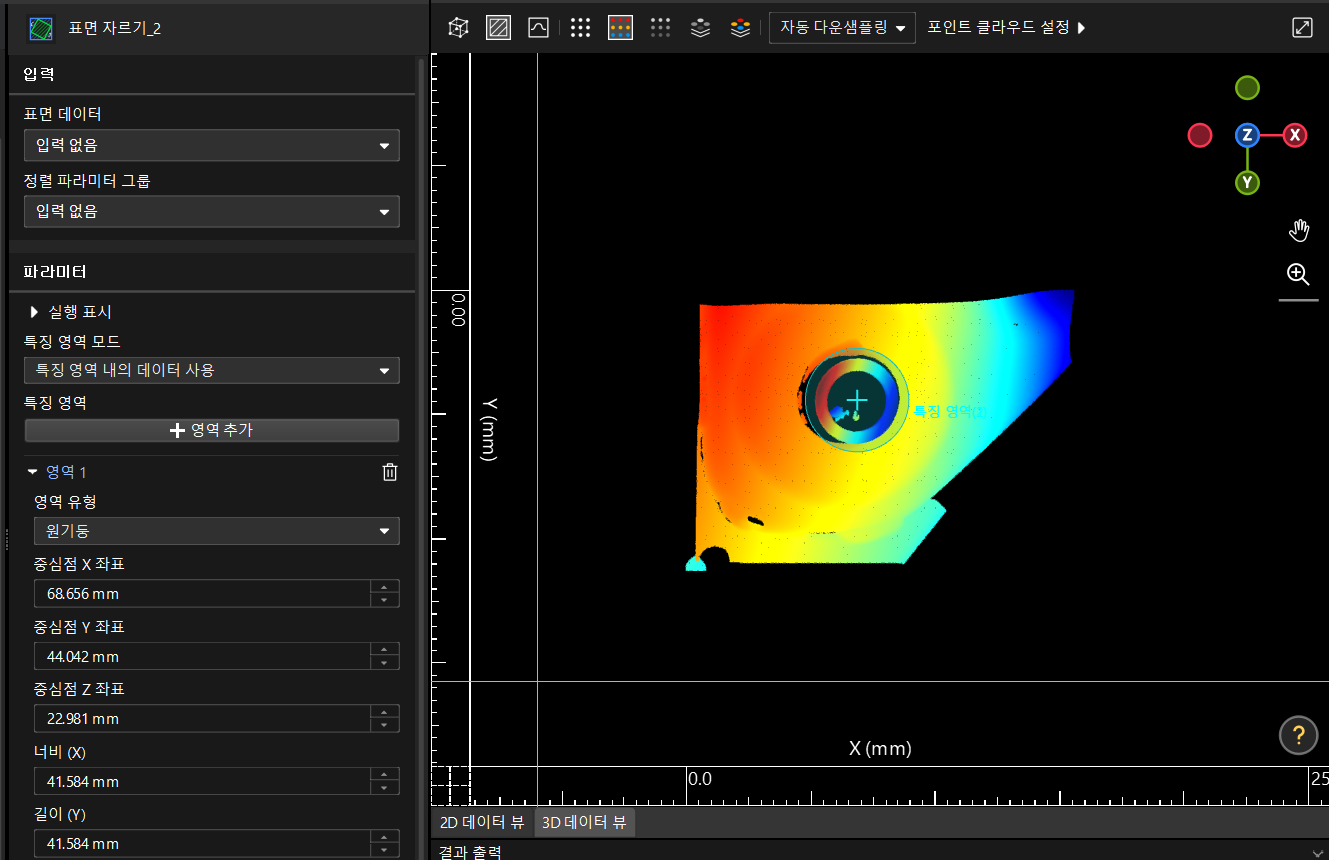
Task: Click the 중심점 Z 좌표 field showing 22.981 mm
Action: click(x=202, y=719)
